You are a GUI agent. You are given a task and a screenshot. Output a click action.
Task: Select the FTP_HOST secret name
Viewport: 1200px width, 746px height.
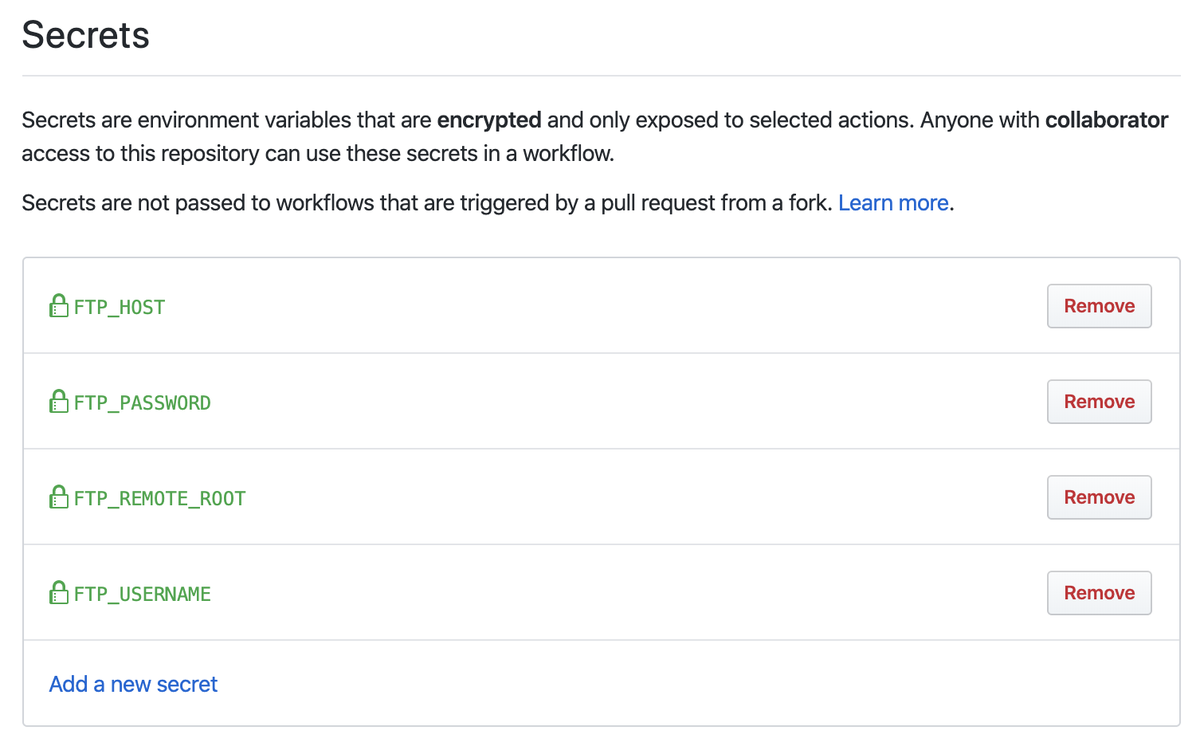[x=120, y=307]
